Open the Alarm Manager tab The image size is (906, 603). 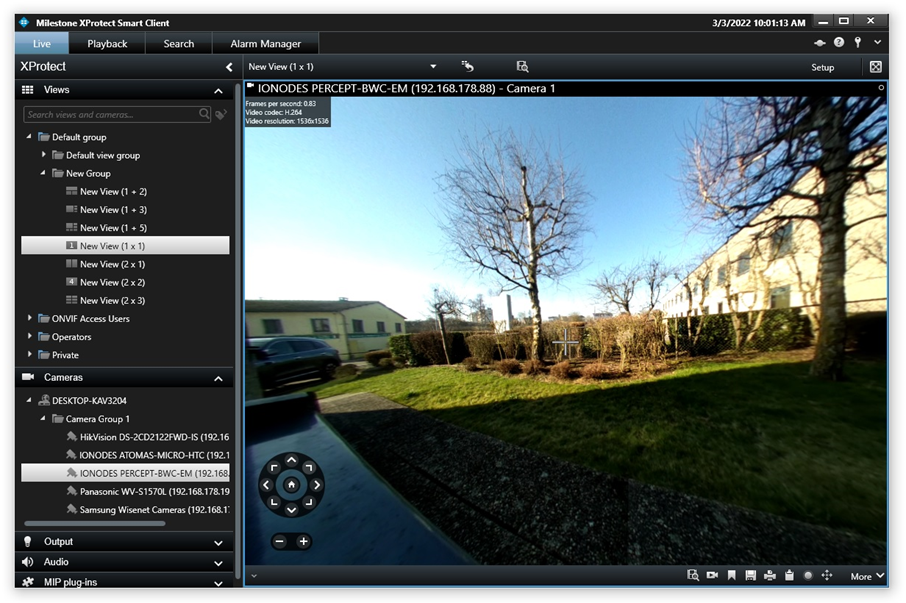(x=265, y=43)
